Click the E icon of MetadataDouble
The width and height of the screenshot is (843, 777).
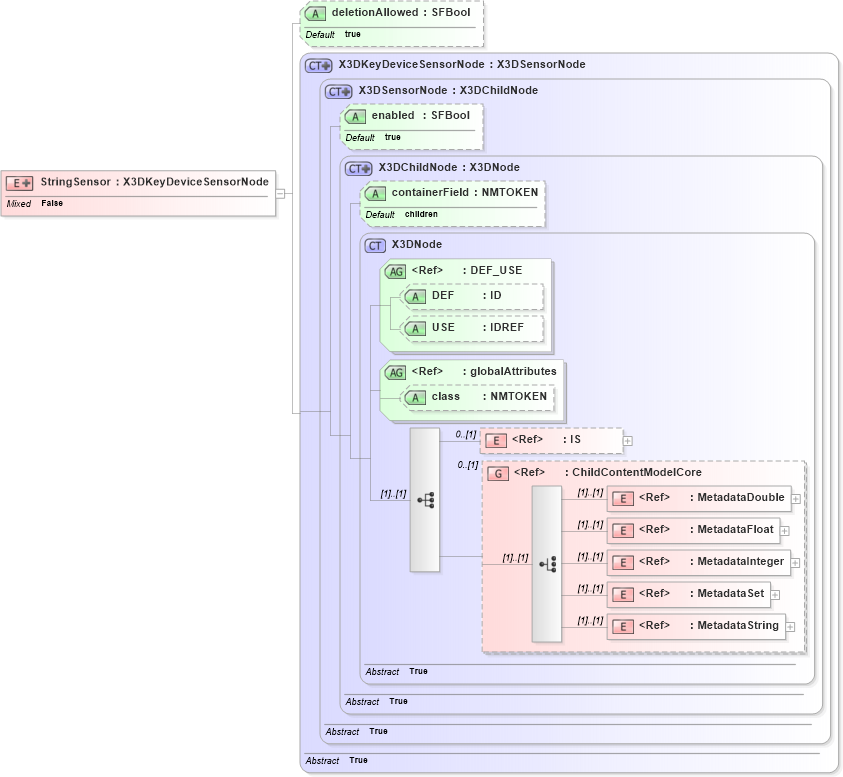coord(623,499)
